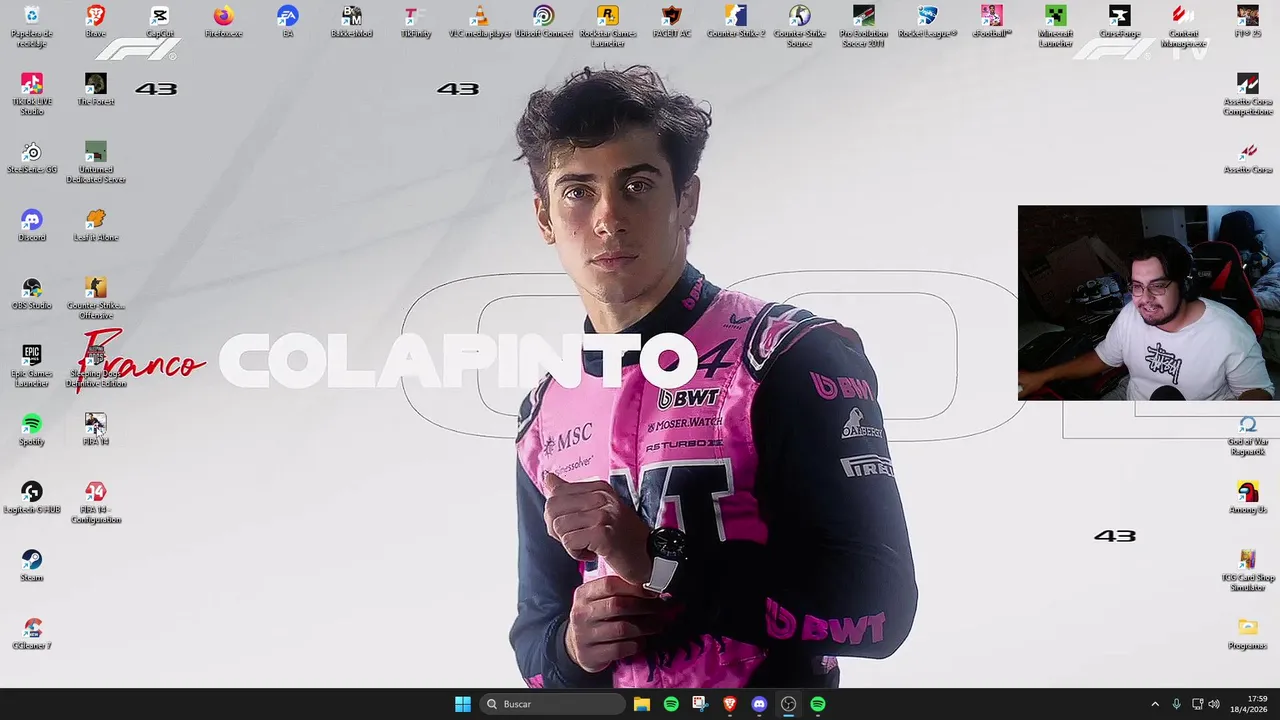Viewport: 1280px width, 720px height.
Task: Select the CapCut desktop shortcut
Action: (159, 21)
